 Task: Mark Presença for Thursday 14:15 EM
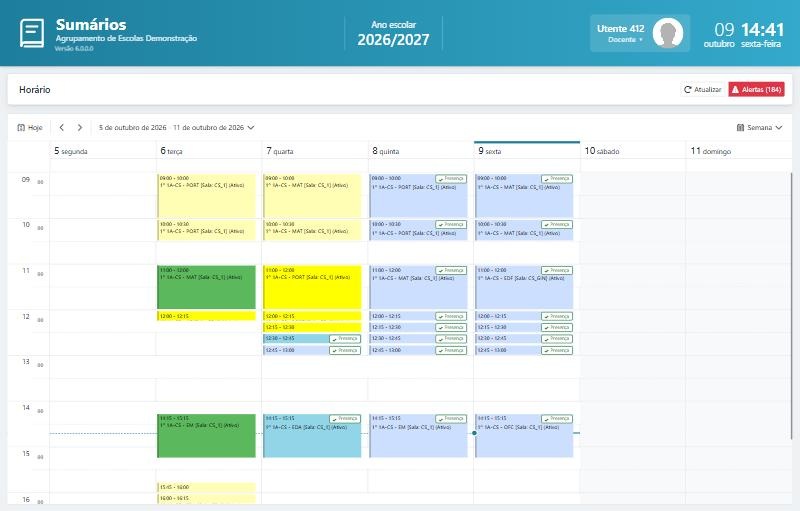pos(451,419)
